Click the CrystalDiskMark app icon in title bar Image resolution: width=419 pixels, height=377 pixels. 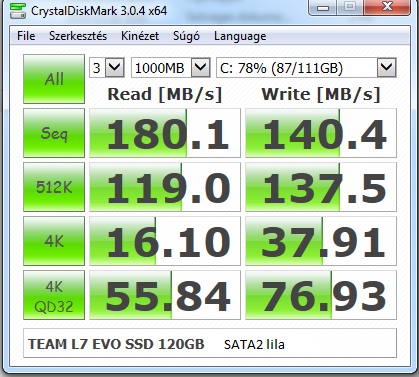(18, 11)
